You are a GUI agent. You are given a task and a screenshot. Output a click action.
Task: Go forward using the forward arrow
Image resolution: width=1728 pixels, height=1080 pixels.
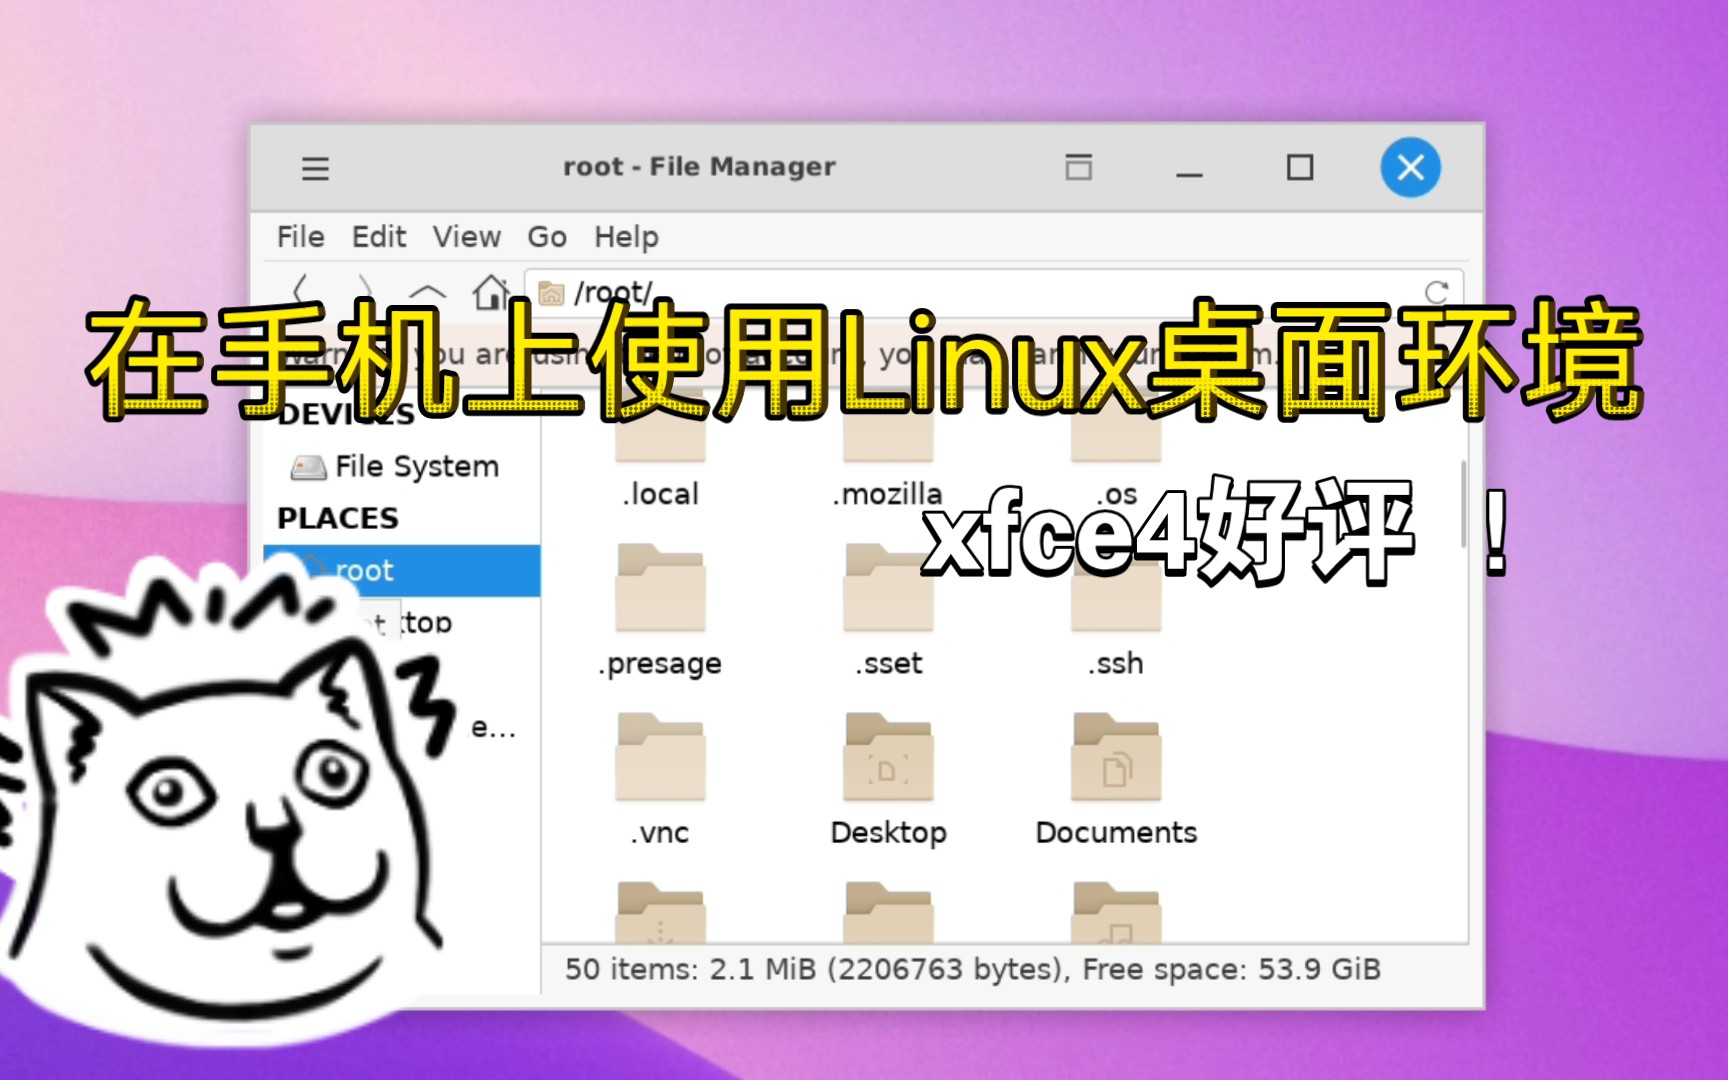(x=367, y=291)
